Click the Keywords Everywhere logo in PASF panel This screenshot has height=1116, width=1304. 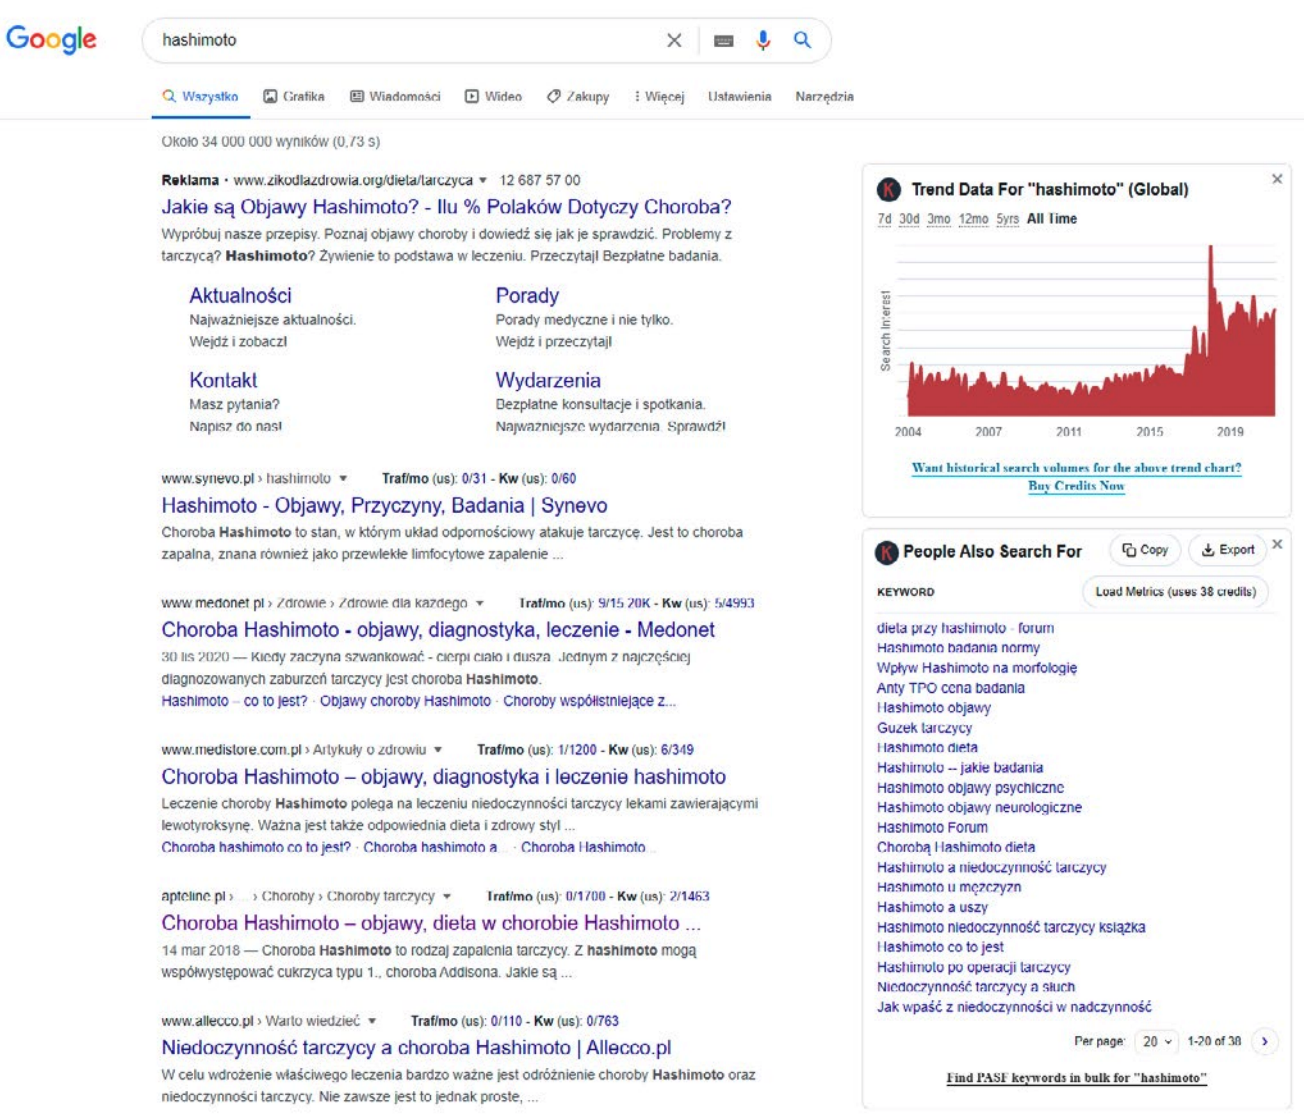tap(886, 552)
